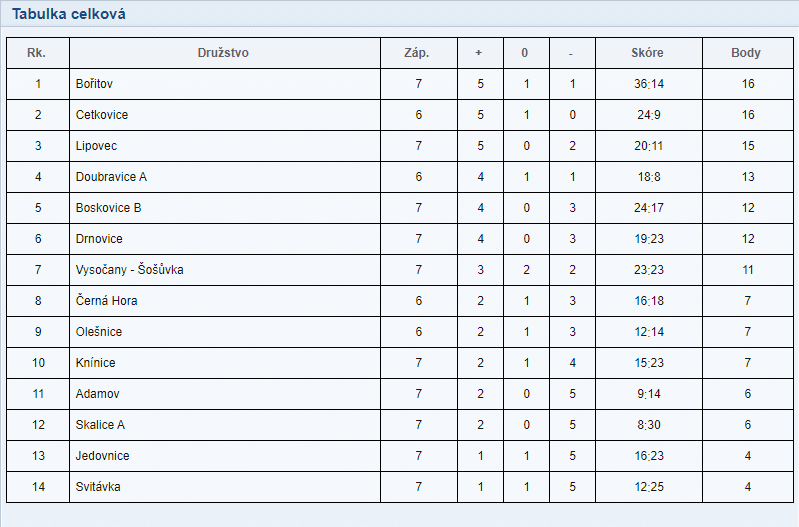Click Knínice team name
The height and width of the screenshot is (527, 799).
(95, 363)
